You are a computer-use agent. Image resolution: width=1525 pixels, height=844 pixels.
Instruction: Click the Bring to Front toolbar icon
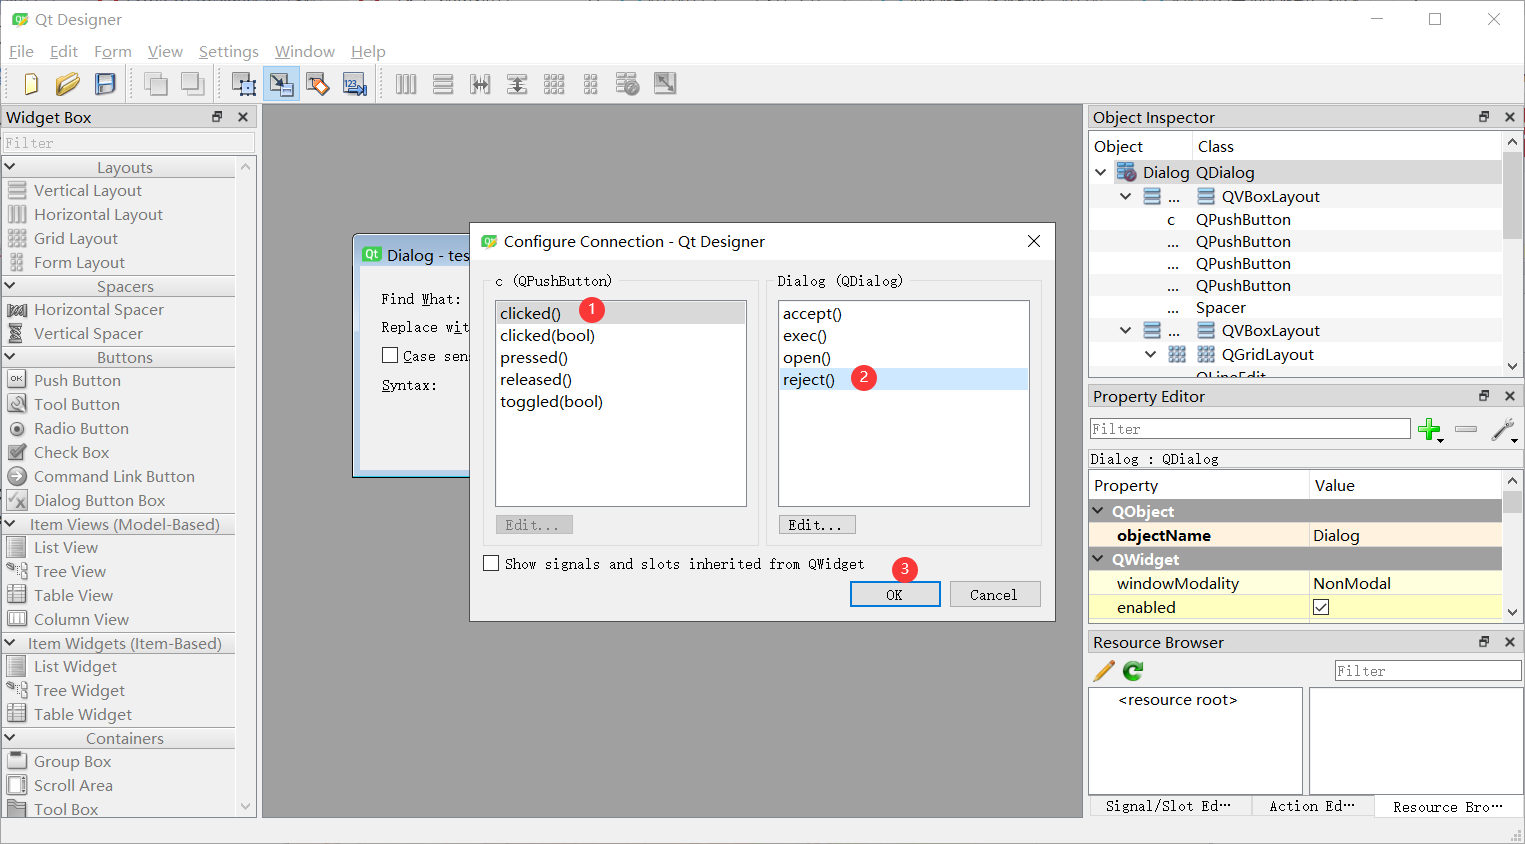(x=192, y=84)
